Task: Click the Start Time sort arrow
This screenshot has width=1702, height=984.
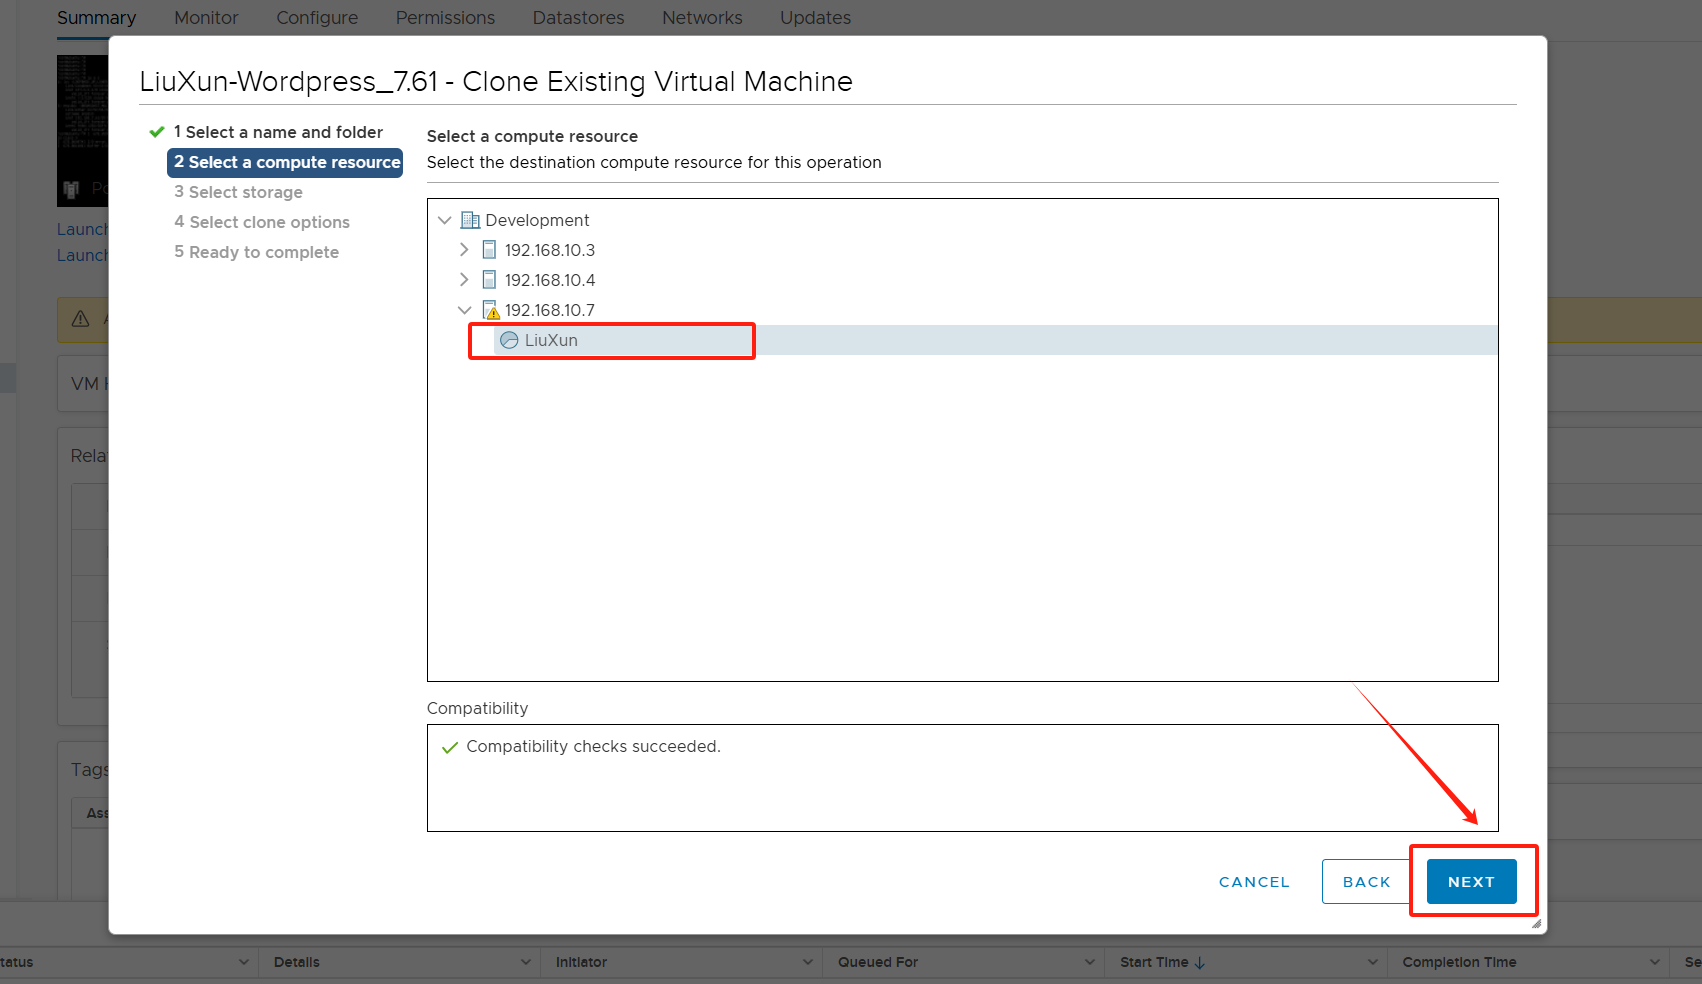Action: pyautogui.click(x=1200, y=962)
